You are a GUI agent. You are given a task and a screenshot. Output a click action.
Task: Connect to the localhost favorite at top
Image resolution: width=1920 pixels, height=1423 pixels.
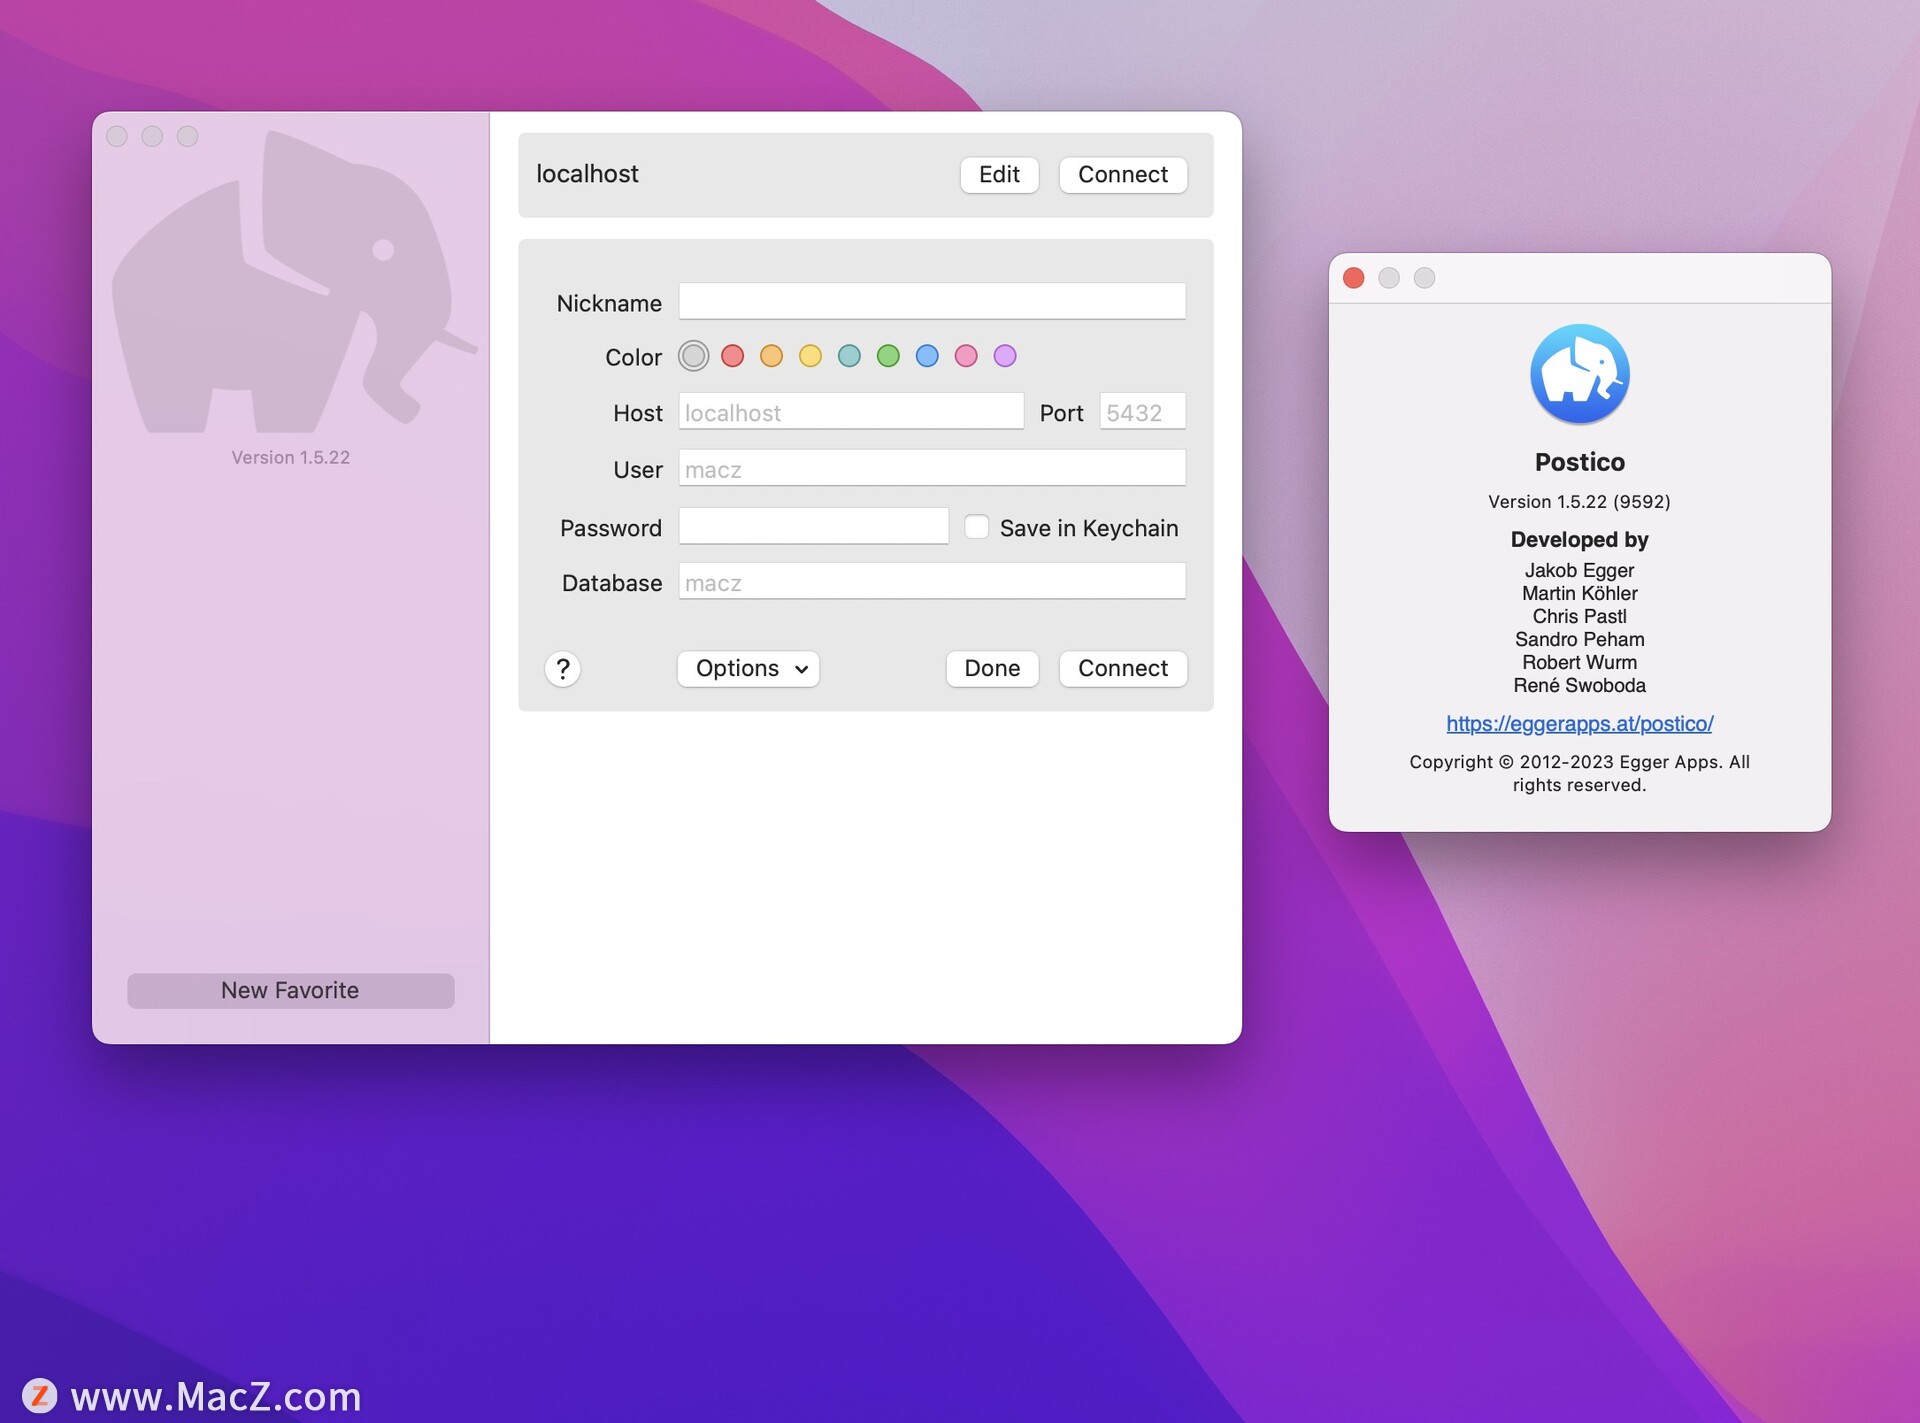[1122, 174]
